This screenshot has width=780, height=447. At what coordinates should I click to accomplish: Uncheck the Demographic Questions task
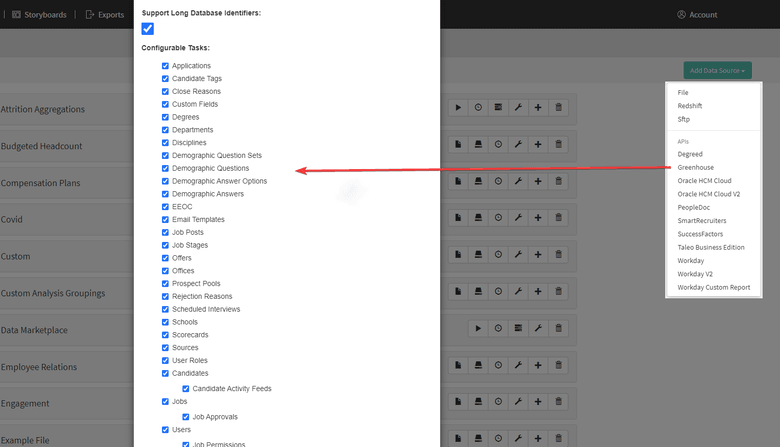165,168
